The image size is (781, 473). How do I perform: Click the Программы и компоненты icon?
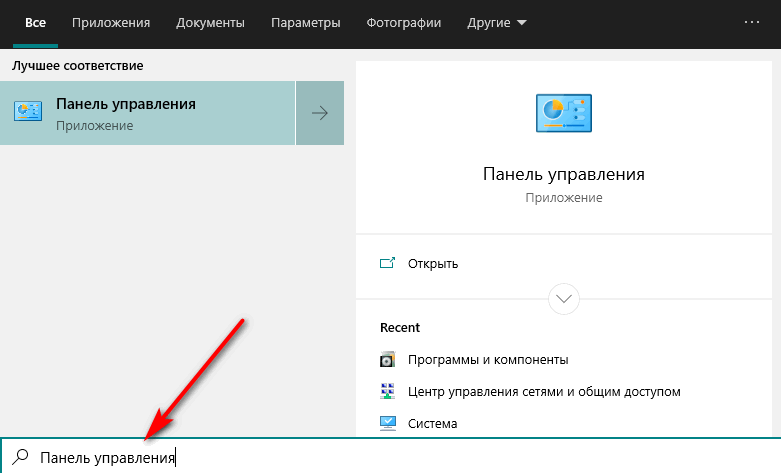[388, 359]
